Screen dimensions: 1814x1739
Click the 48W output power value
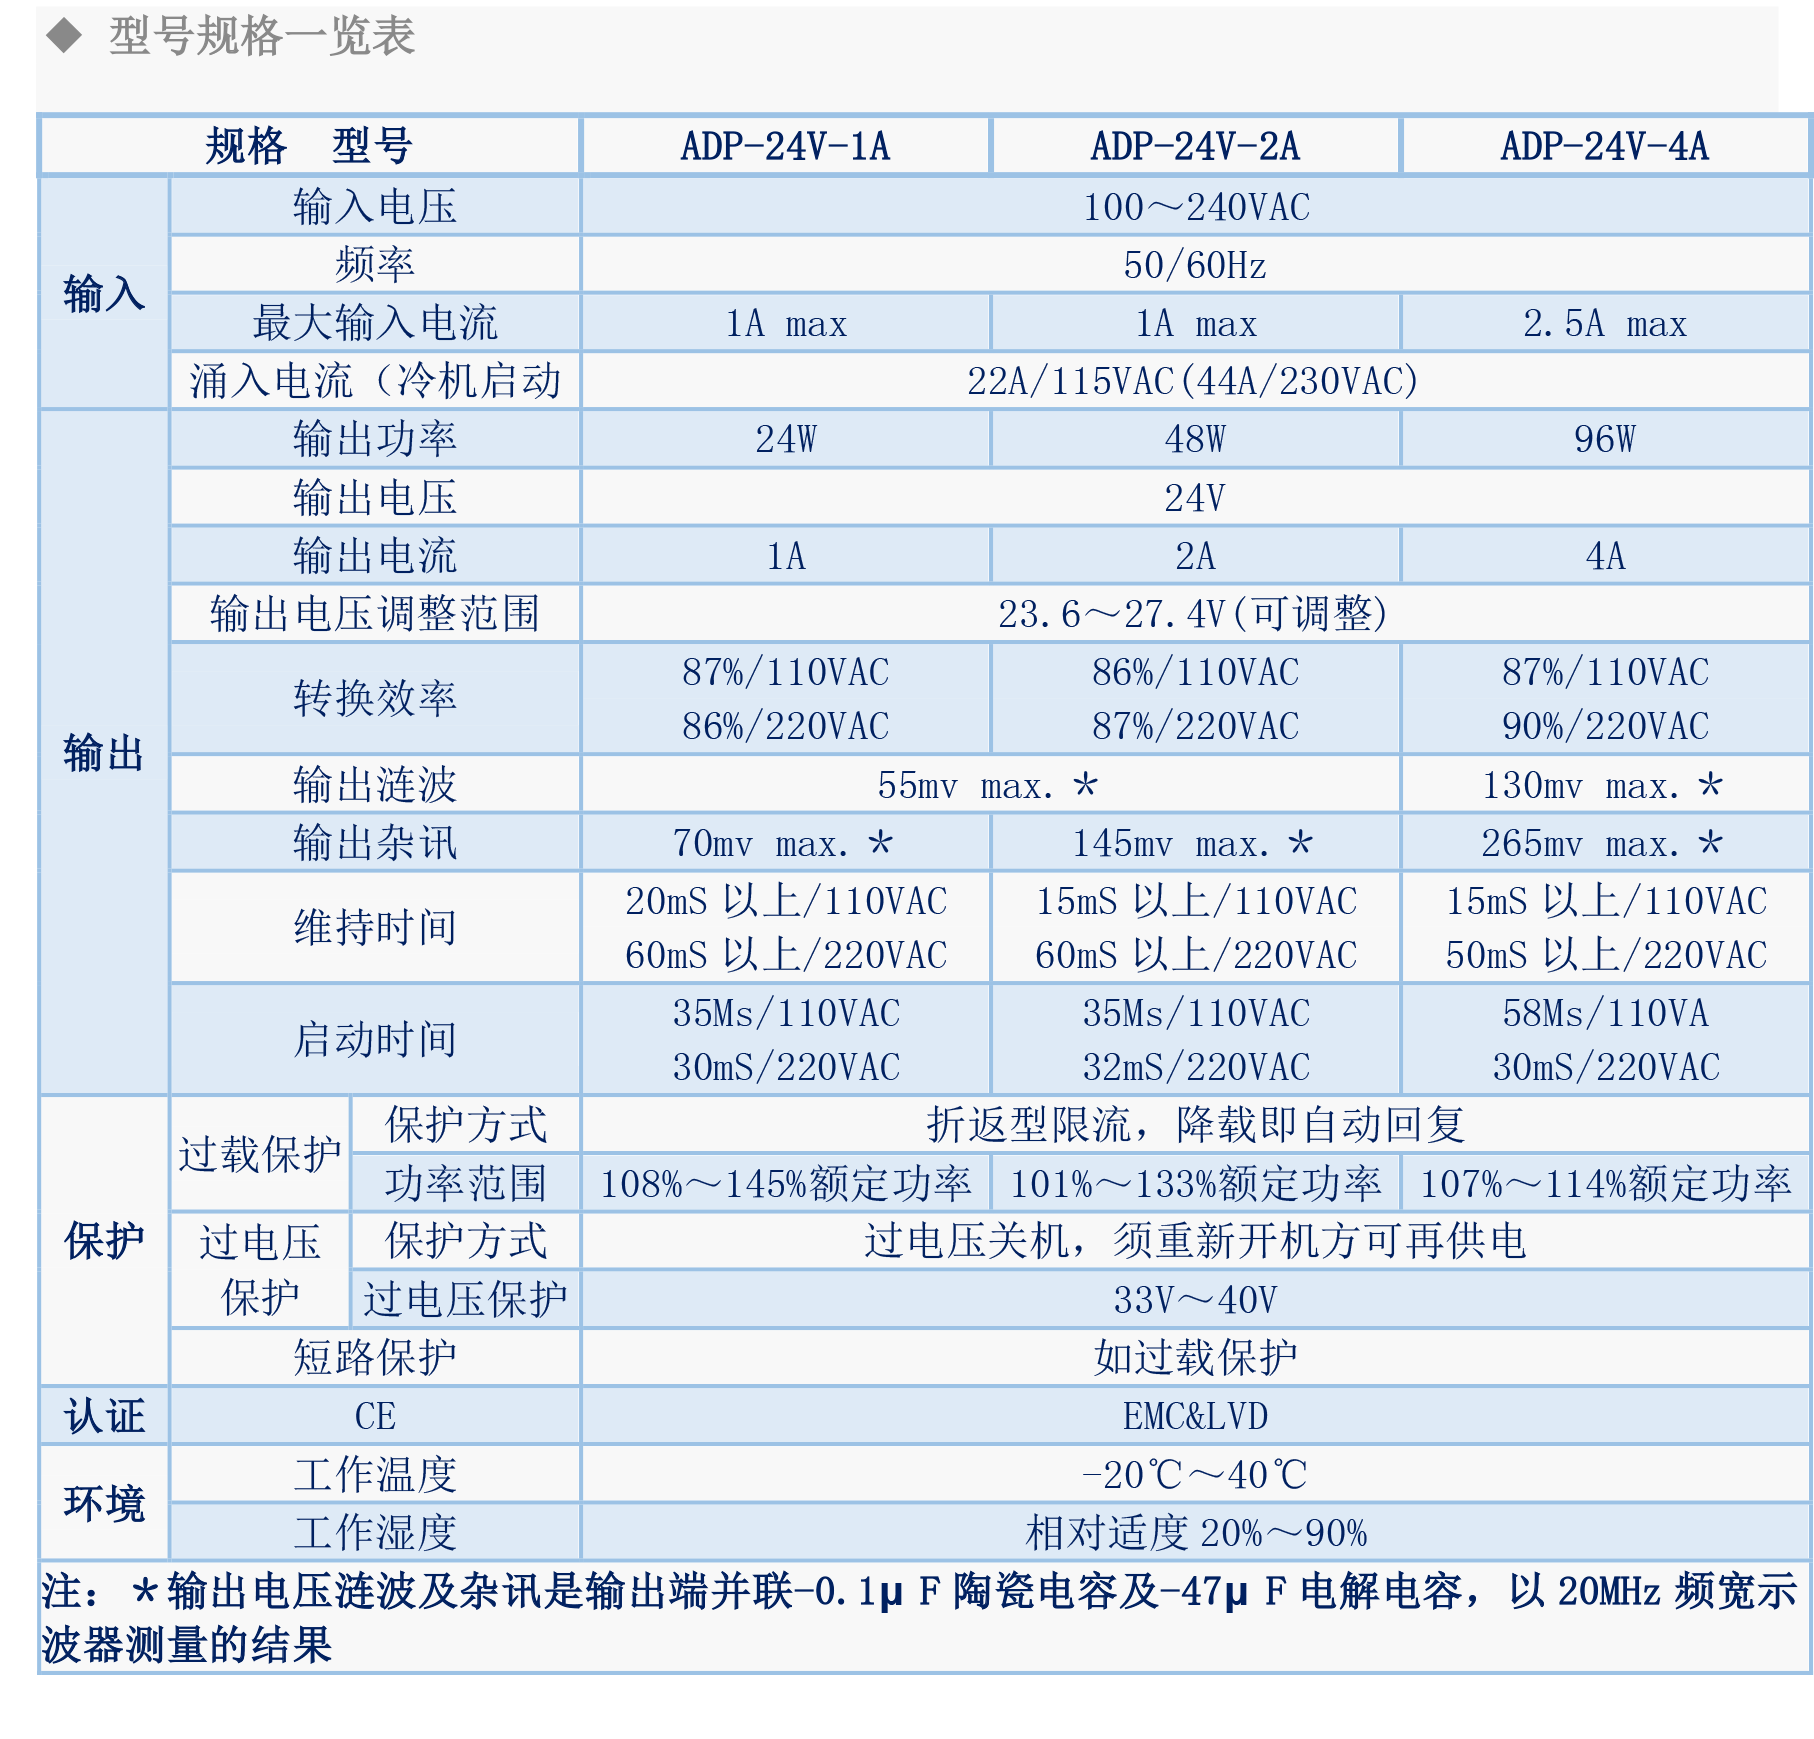tap(1195, 439)
